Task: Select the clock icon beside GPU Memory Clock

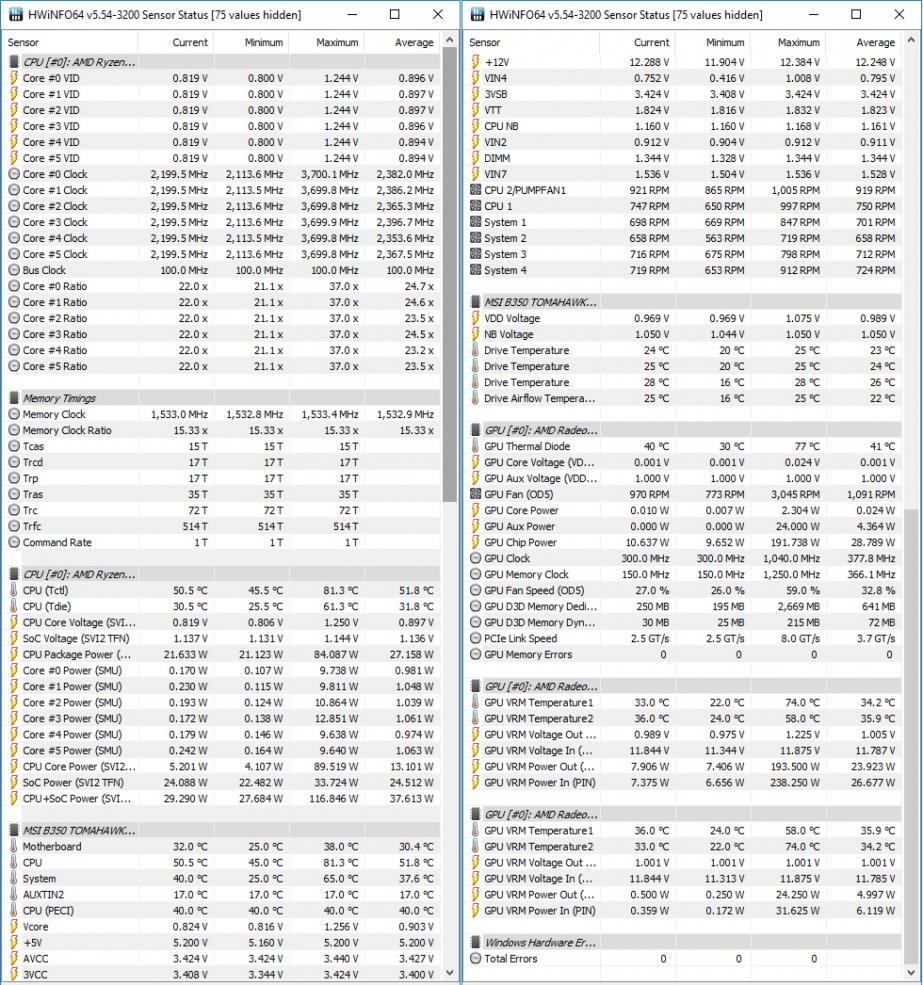Action: point(476,574)
